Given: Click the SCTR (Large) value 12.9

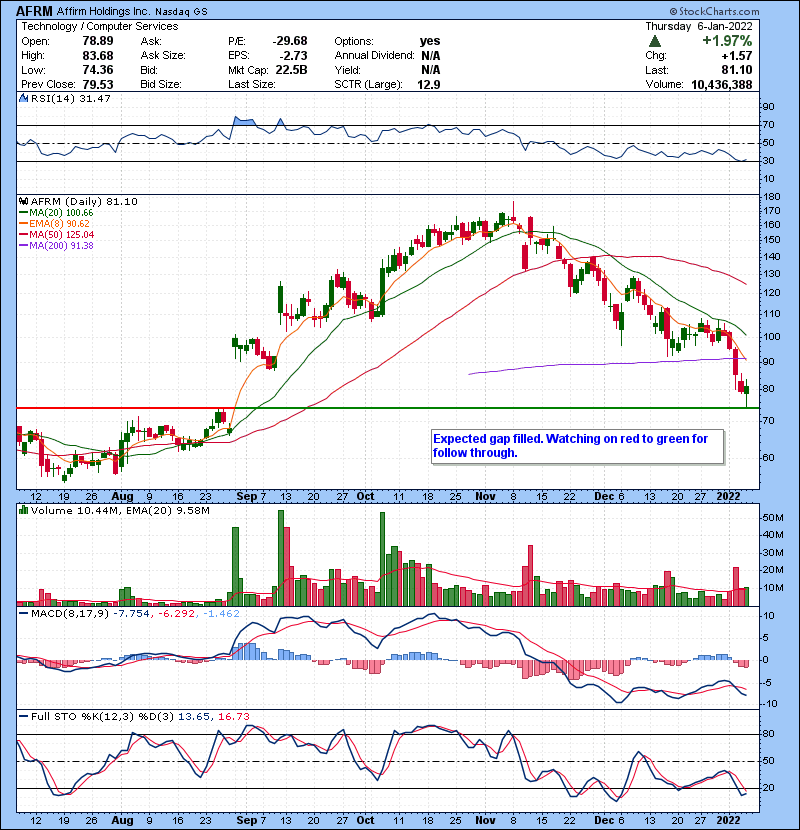Looking at the screenshot, I should 429,85.
